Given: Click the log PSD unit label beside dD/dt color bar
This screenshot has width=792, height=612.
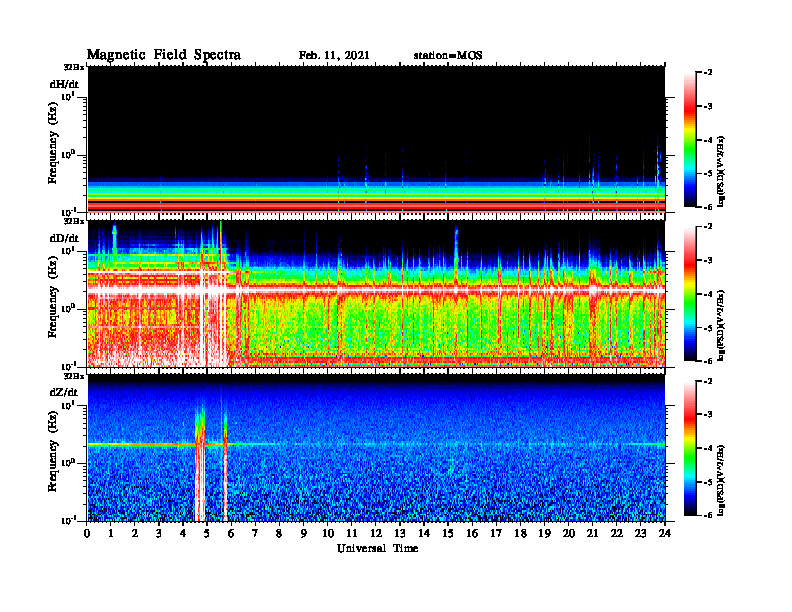Looking at the screenshot, I should (x=722, y=326).
